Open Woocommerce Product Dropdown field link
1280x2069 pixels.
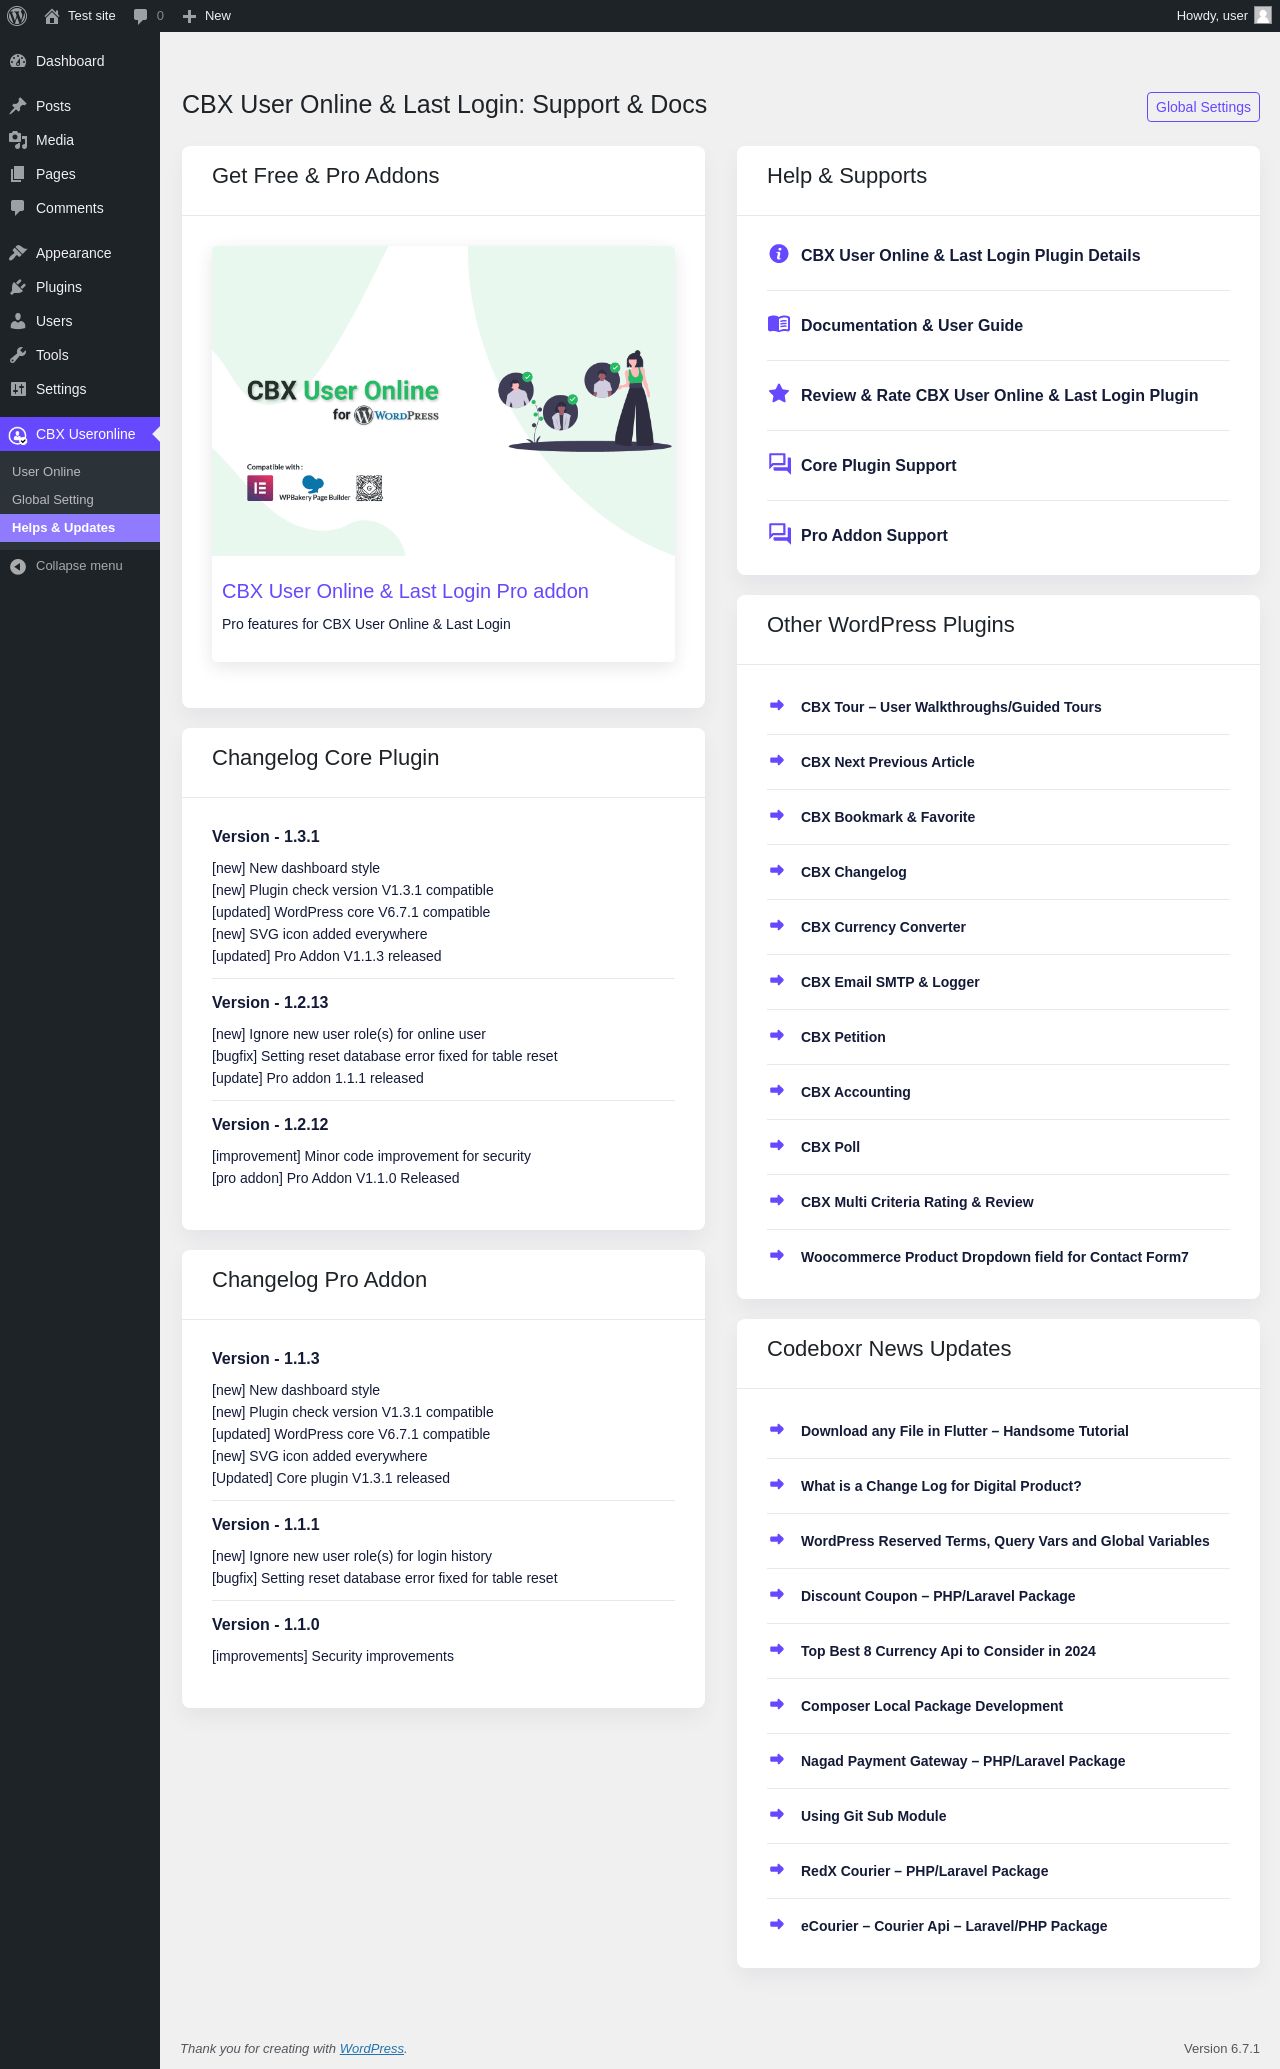(995, 1257)
